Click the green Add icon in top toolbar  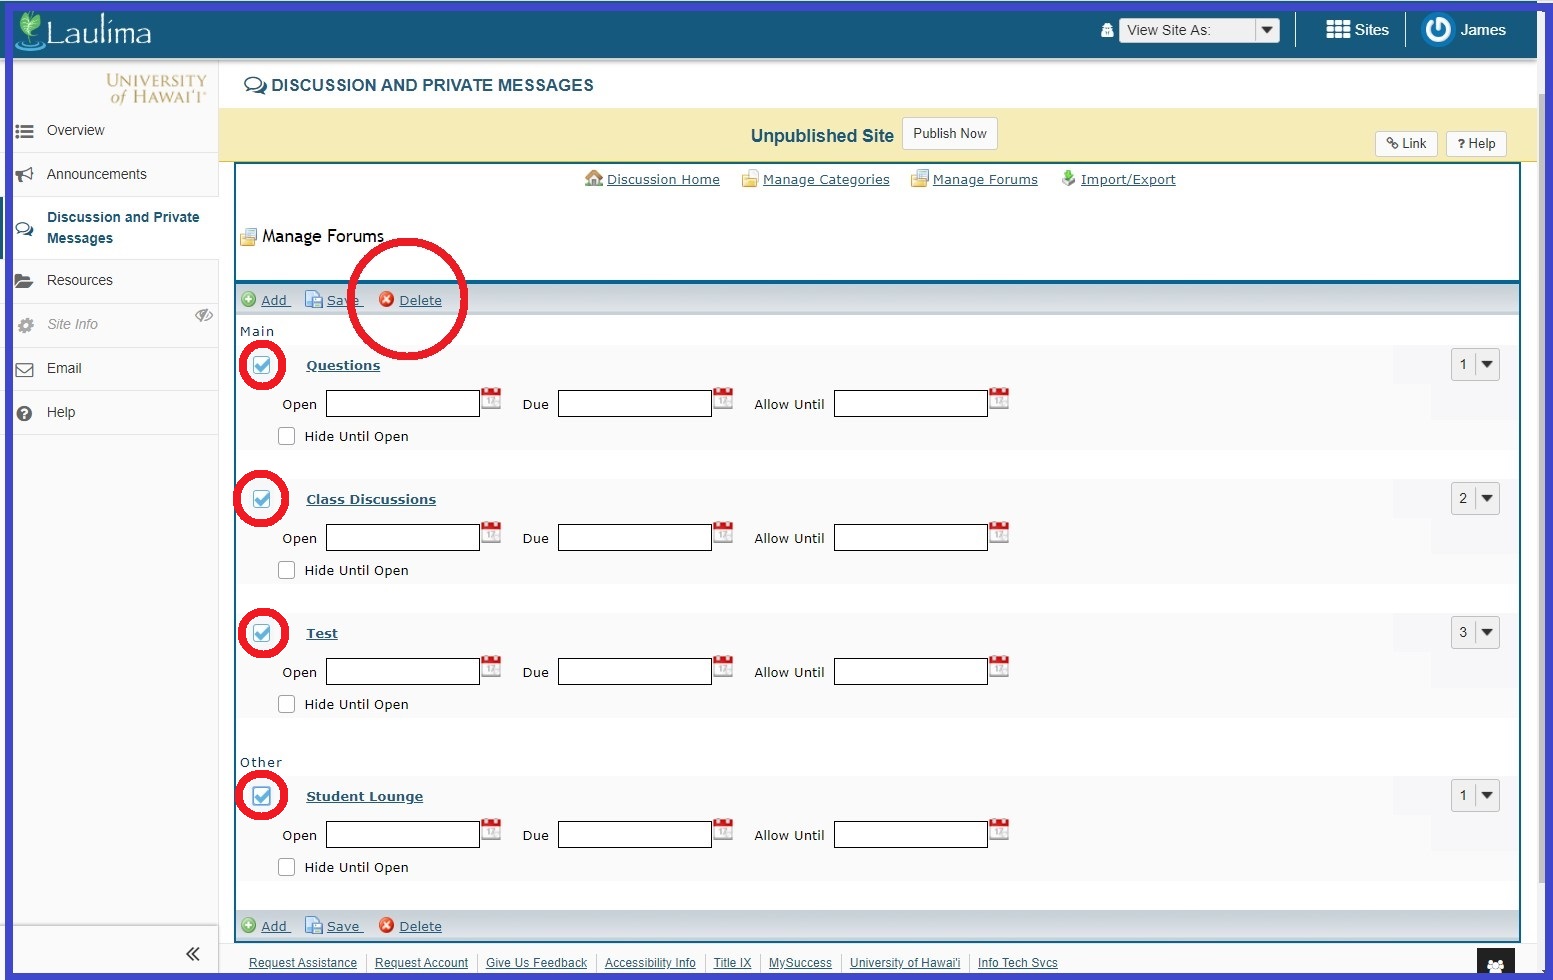pyautogui.click(x=249, y=300)
